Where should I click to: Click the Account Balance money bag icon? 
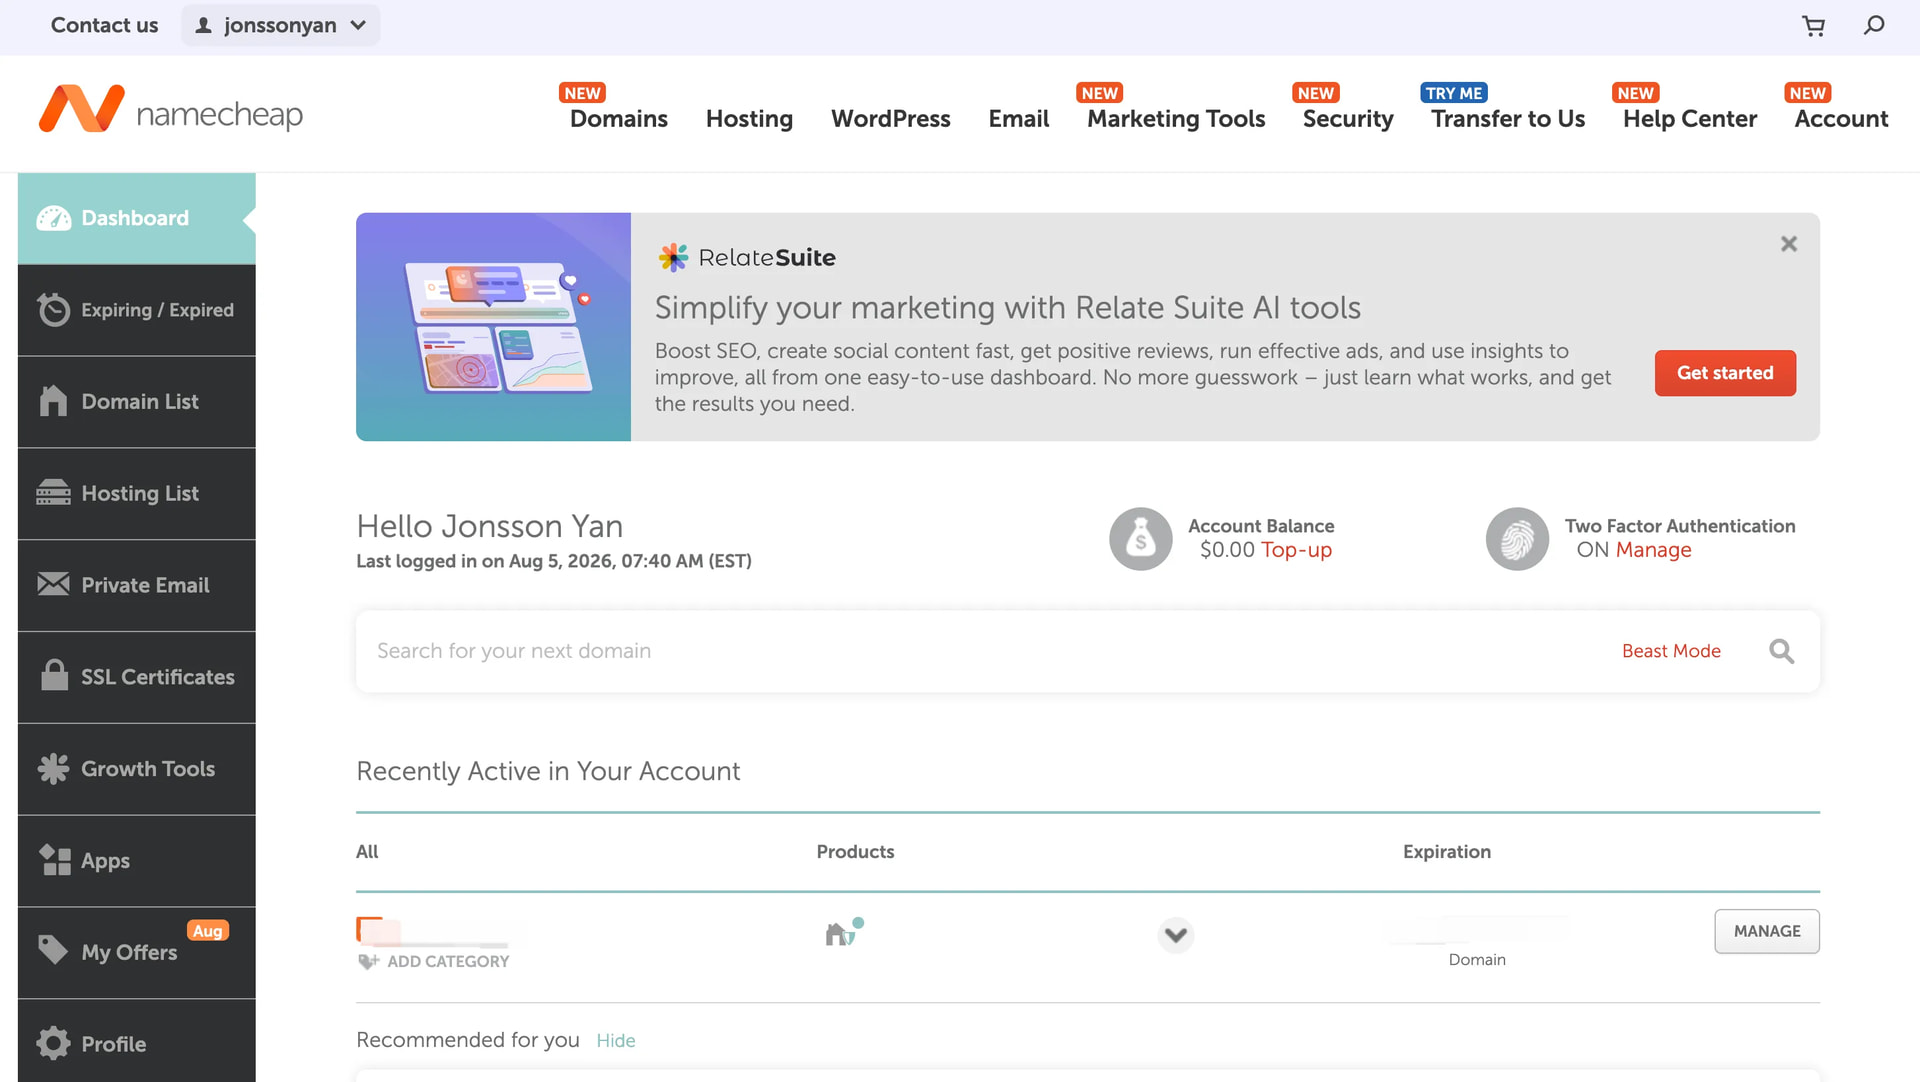(x=1140, y=539)
